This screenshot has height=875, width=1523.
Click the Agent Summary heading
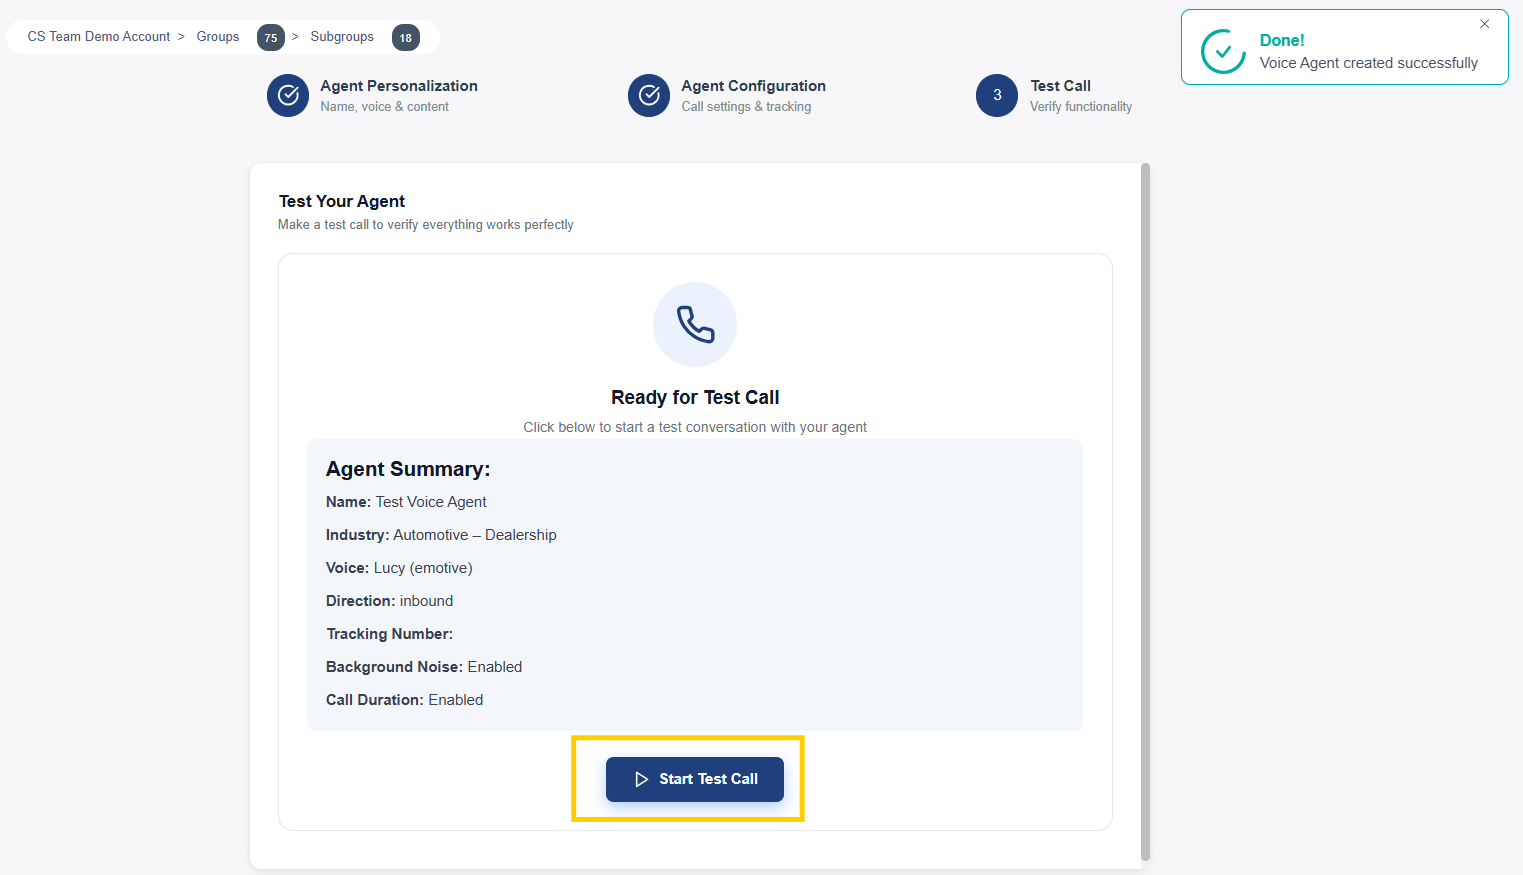(x=408, y=469)
